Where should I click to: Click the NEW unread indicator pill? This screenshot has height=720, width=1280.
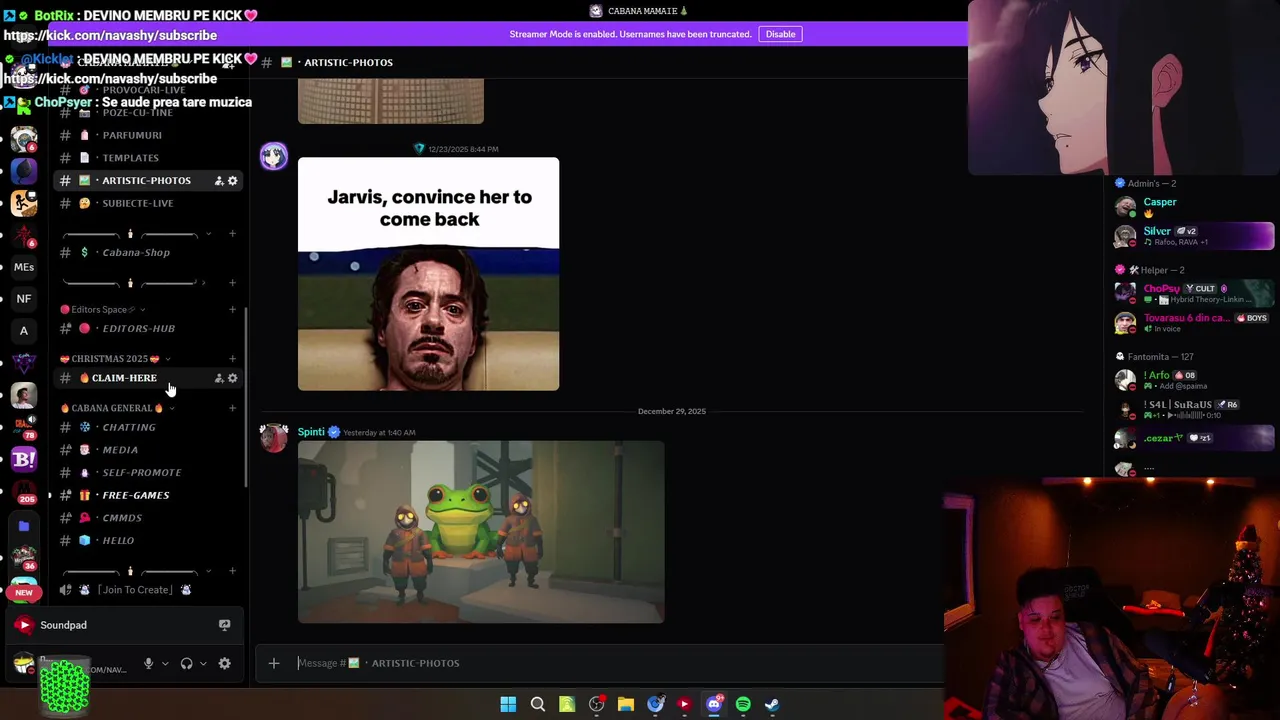[24, 592]
